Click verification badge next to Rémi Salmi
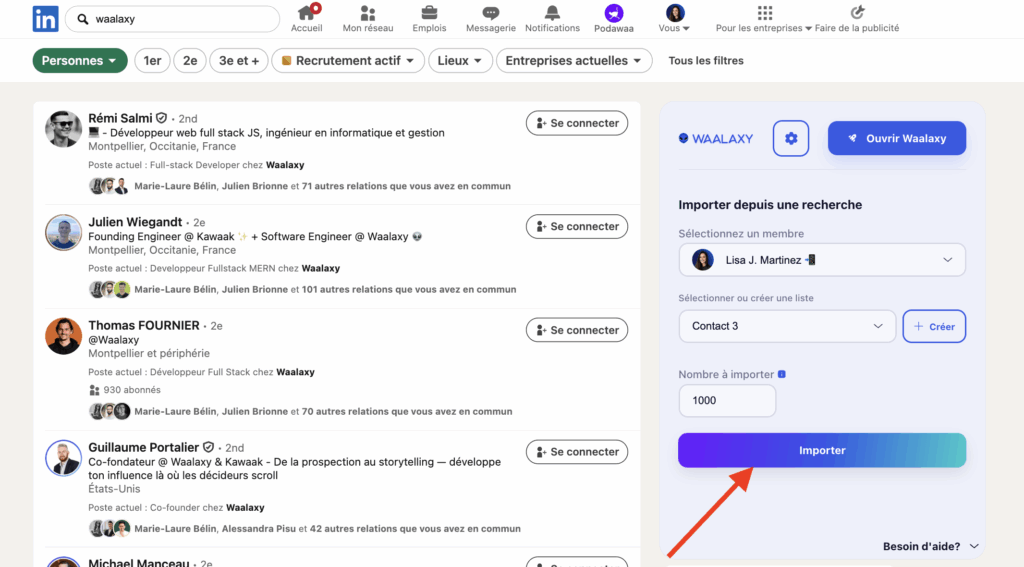 (161, 118)
